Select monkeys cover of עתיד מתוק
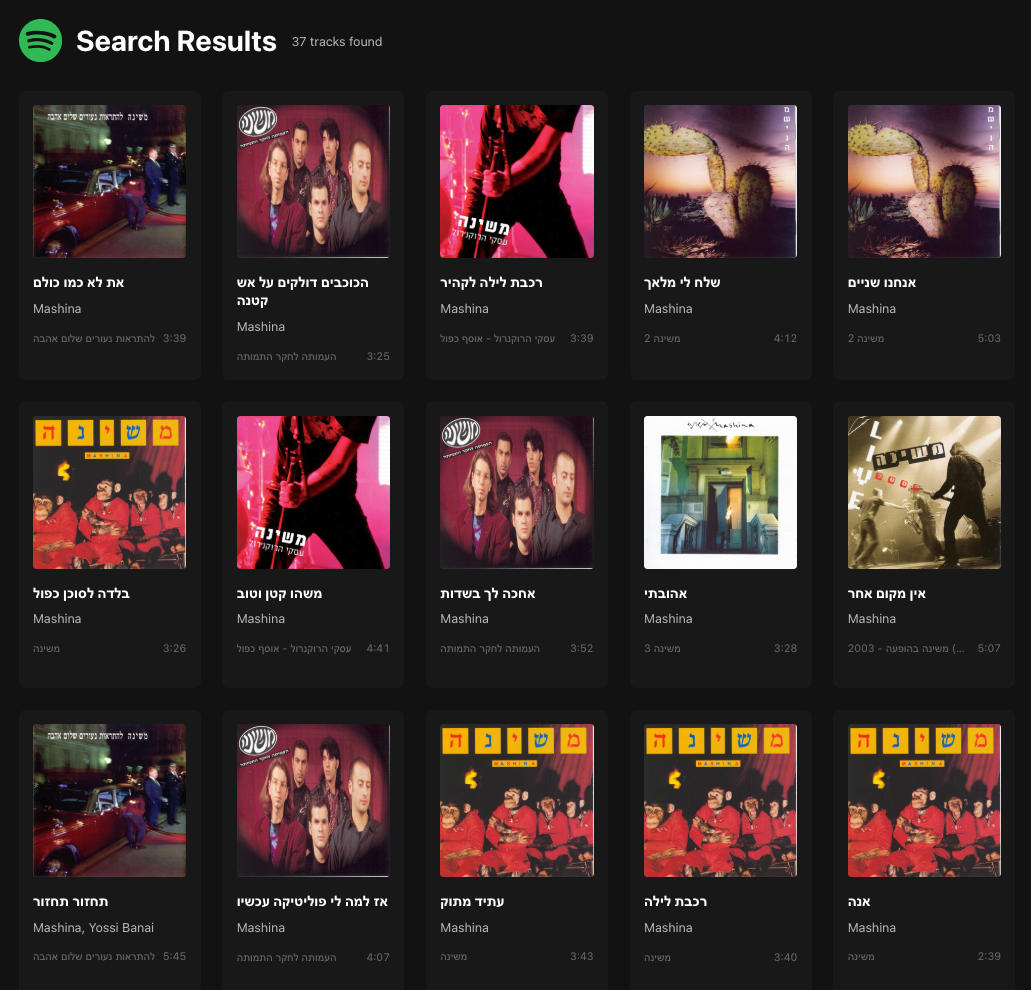The height and width of the screenshot is (990, 1031). (x=517, y=801)
